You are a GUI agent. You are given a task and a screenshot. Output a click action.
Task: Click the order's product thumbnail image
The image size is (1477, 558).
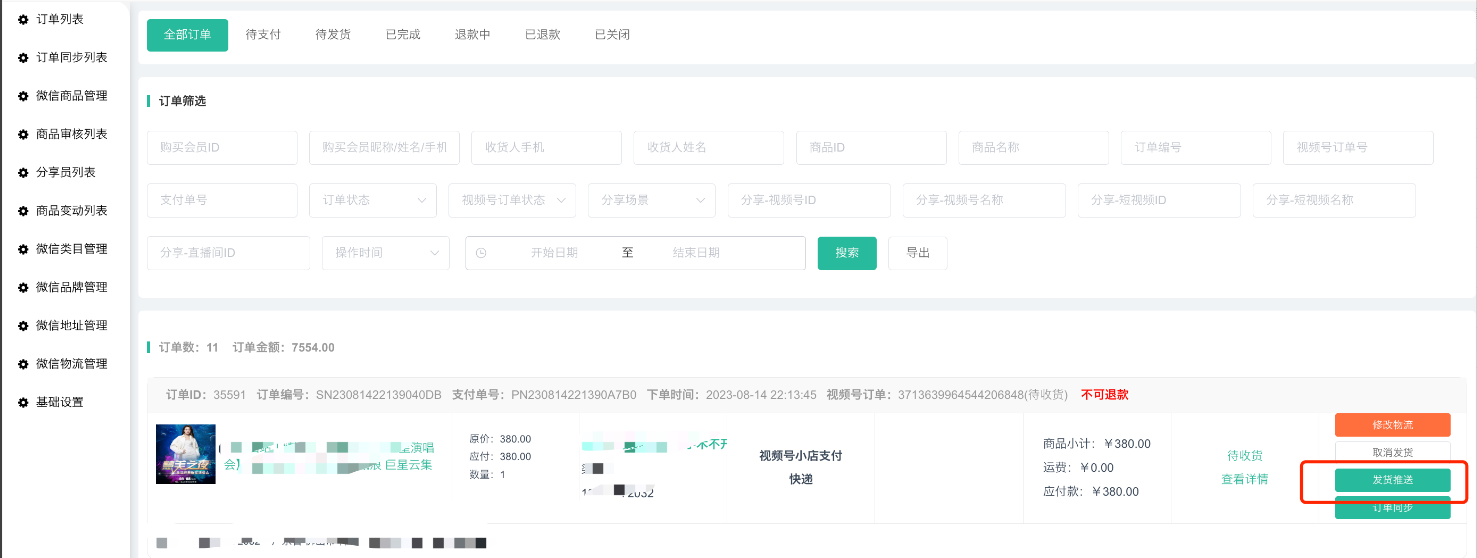[186, 454]
